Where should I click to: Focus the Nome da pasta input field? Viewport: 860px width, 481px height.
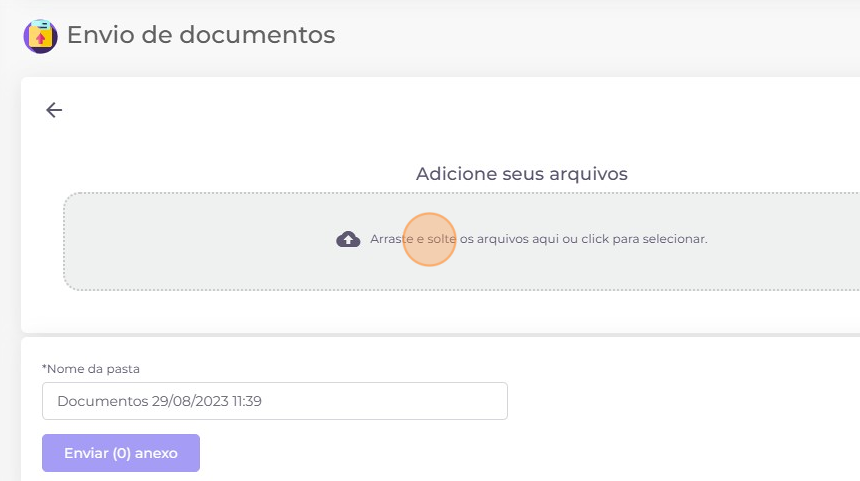click(275, 401)
